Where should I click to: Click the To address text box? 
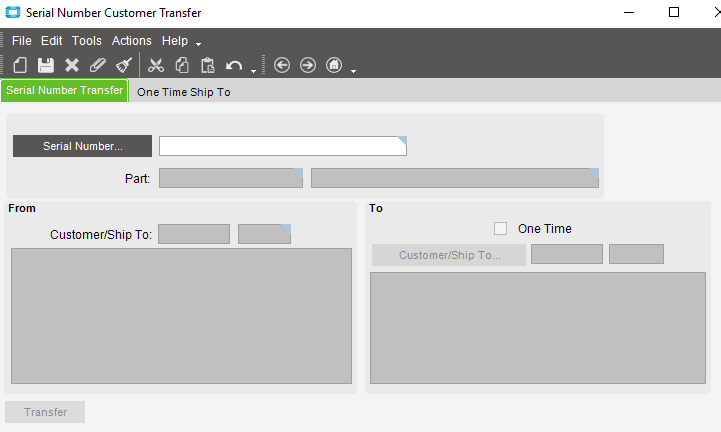point(538,328)
